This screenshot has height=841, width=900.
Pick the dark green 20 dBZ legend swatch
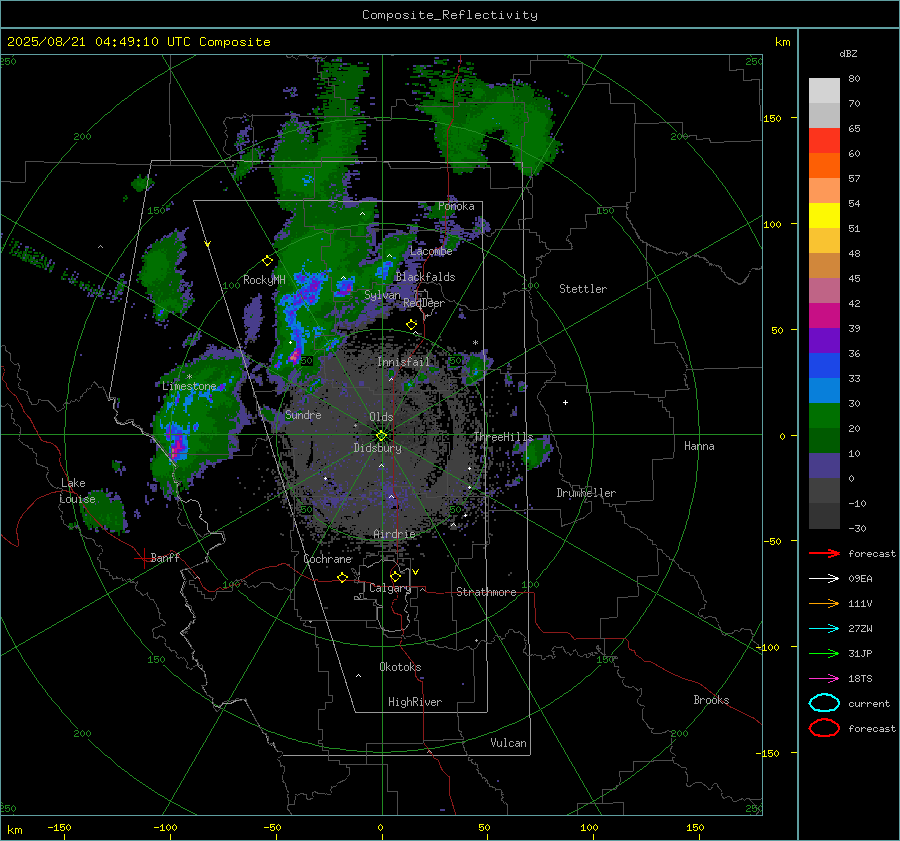[x=824, y=440]
